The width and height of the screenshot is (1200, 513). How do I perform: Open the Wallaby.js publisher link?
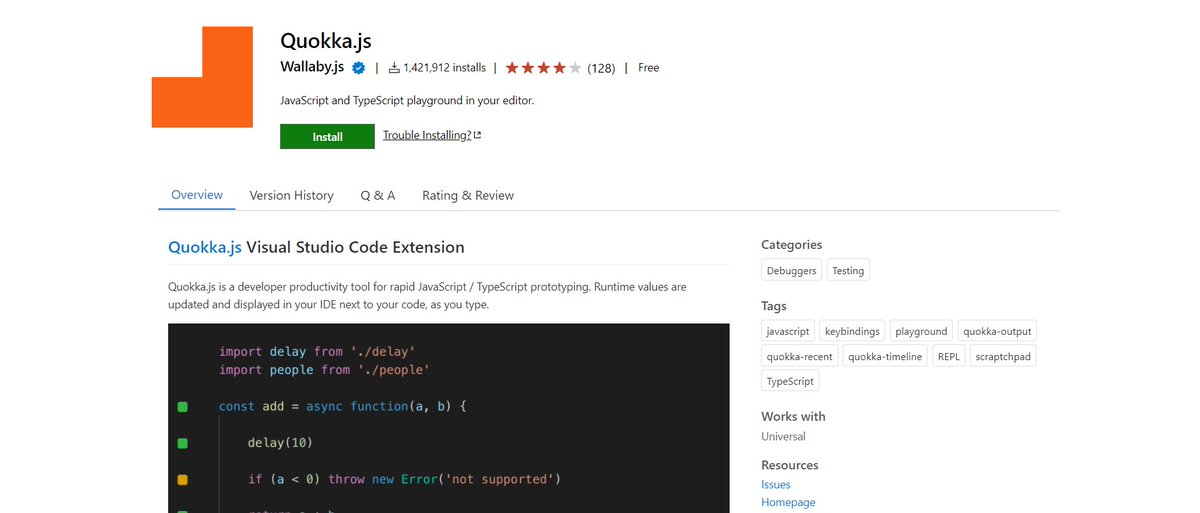pos(312,67)
